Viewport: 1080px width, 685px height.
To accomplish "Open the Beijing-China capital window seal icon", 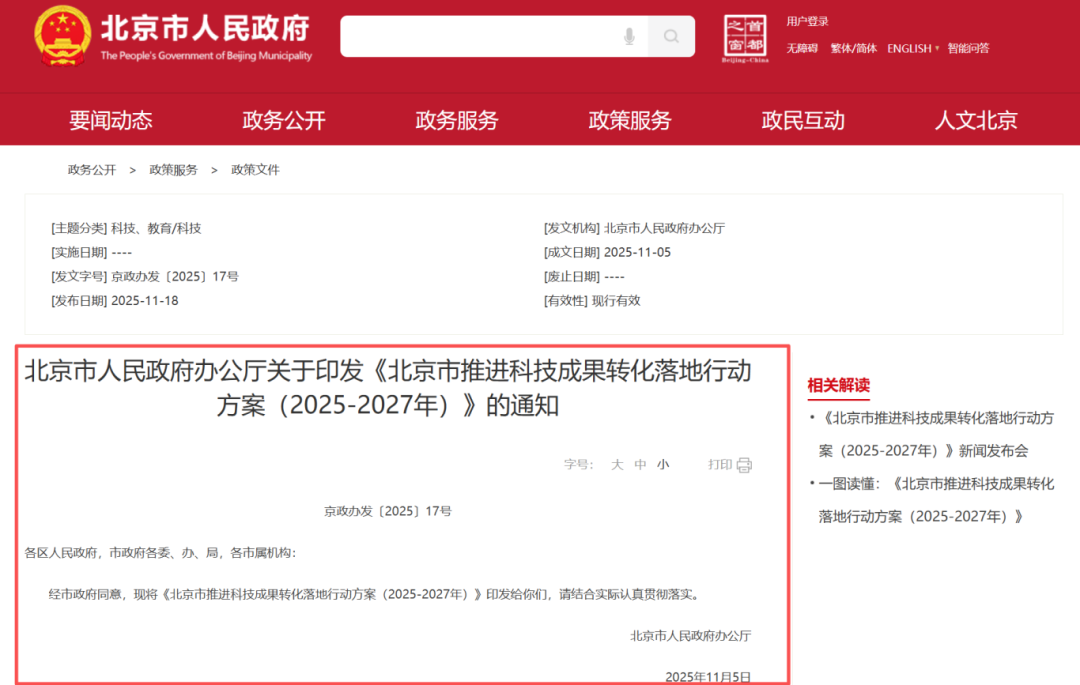I will (x=745, y=38).
